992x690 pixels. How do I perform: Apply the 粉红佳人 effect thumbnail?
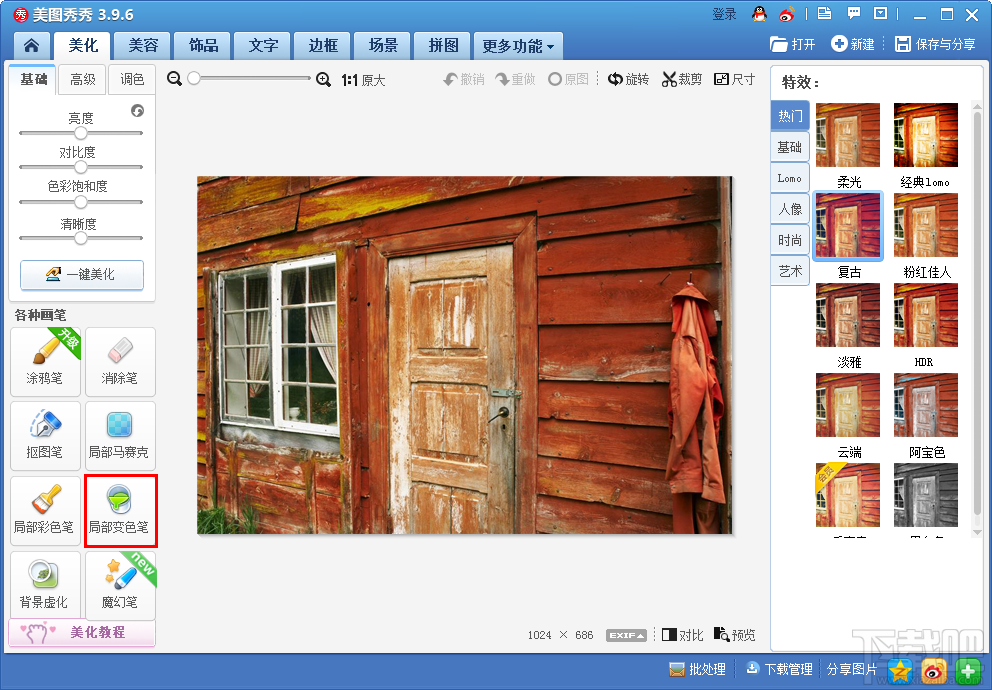pyautogui.click(x=926, y=225)
